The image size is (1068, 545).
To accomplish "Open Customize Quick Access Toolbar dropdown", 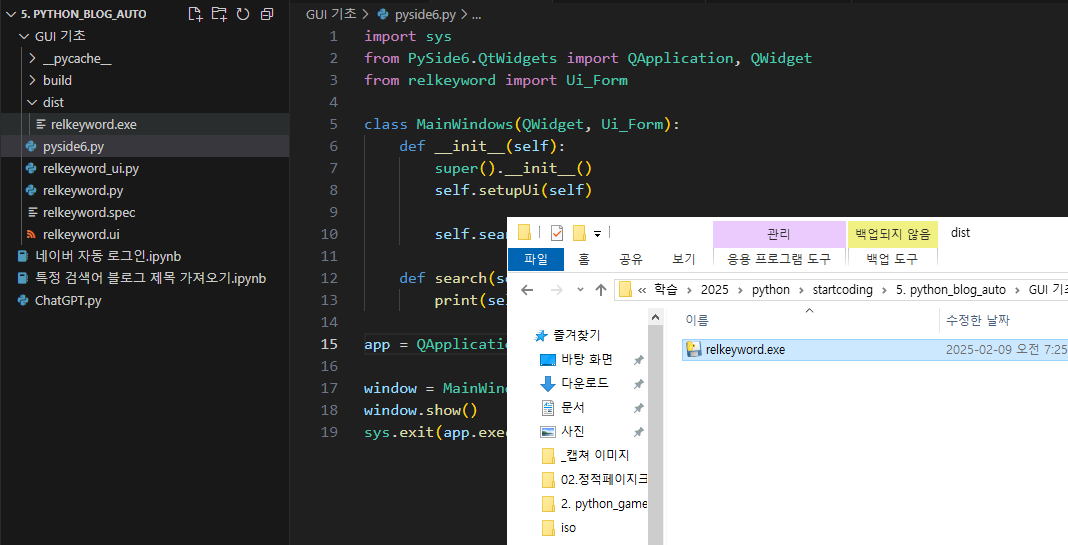I will (597, 234).
